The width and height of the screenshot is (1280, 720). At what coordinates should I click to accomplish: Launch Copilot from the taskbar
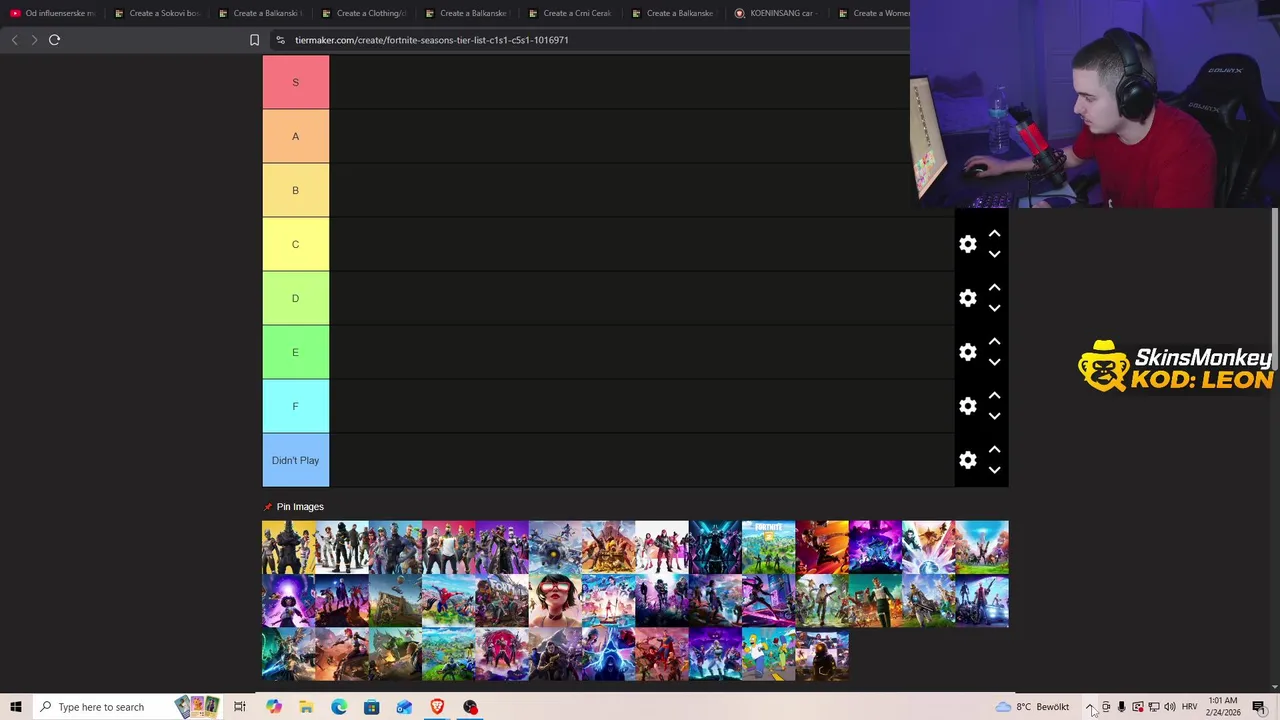(273, 707)
